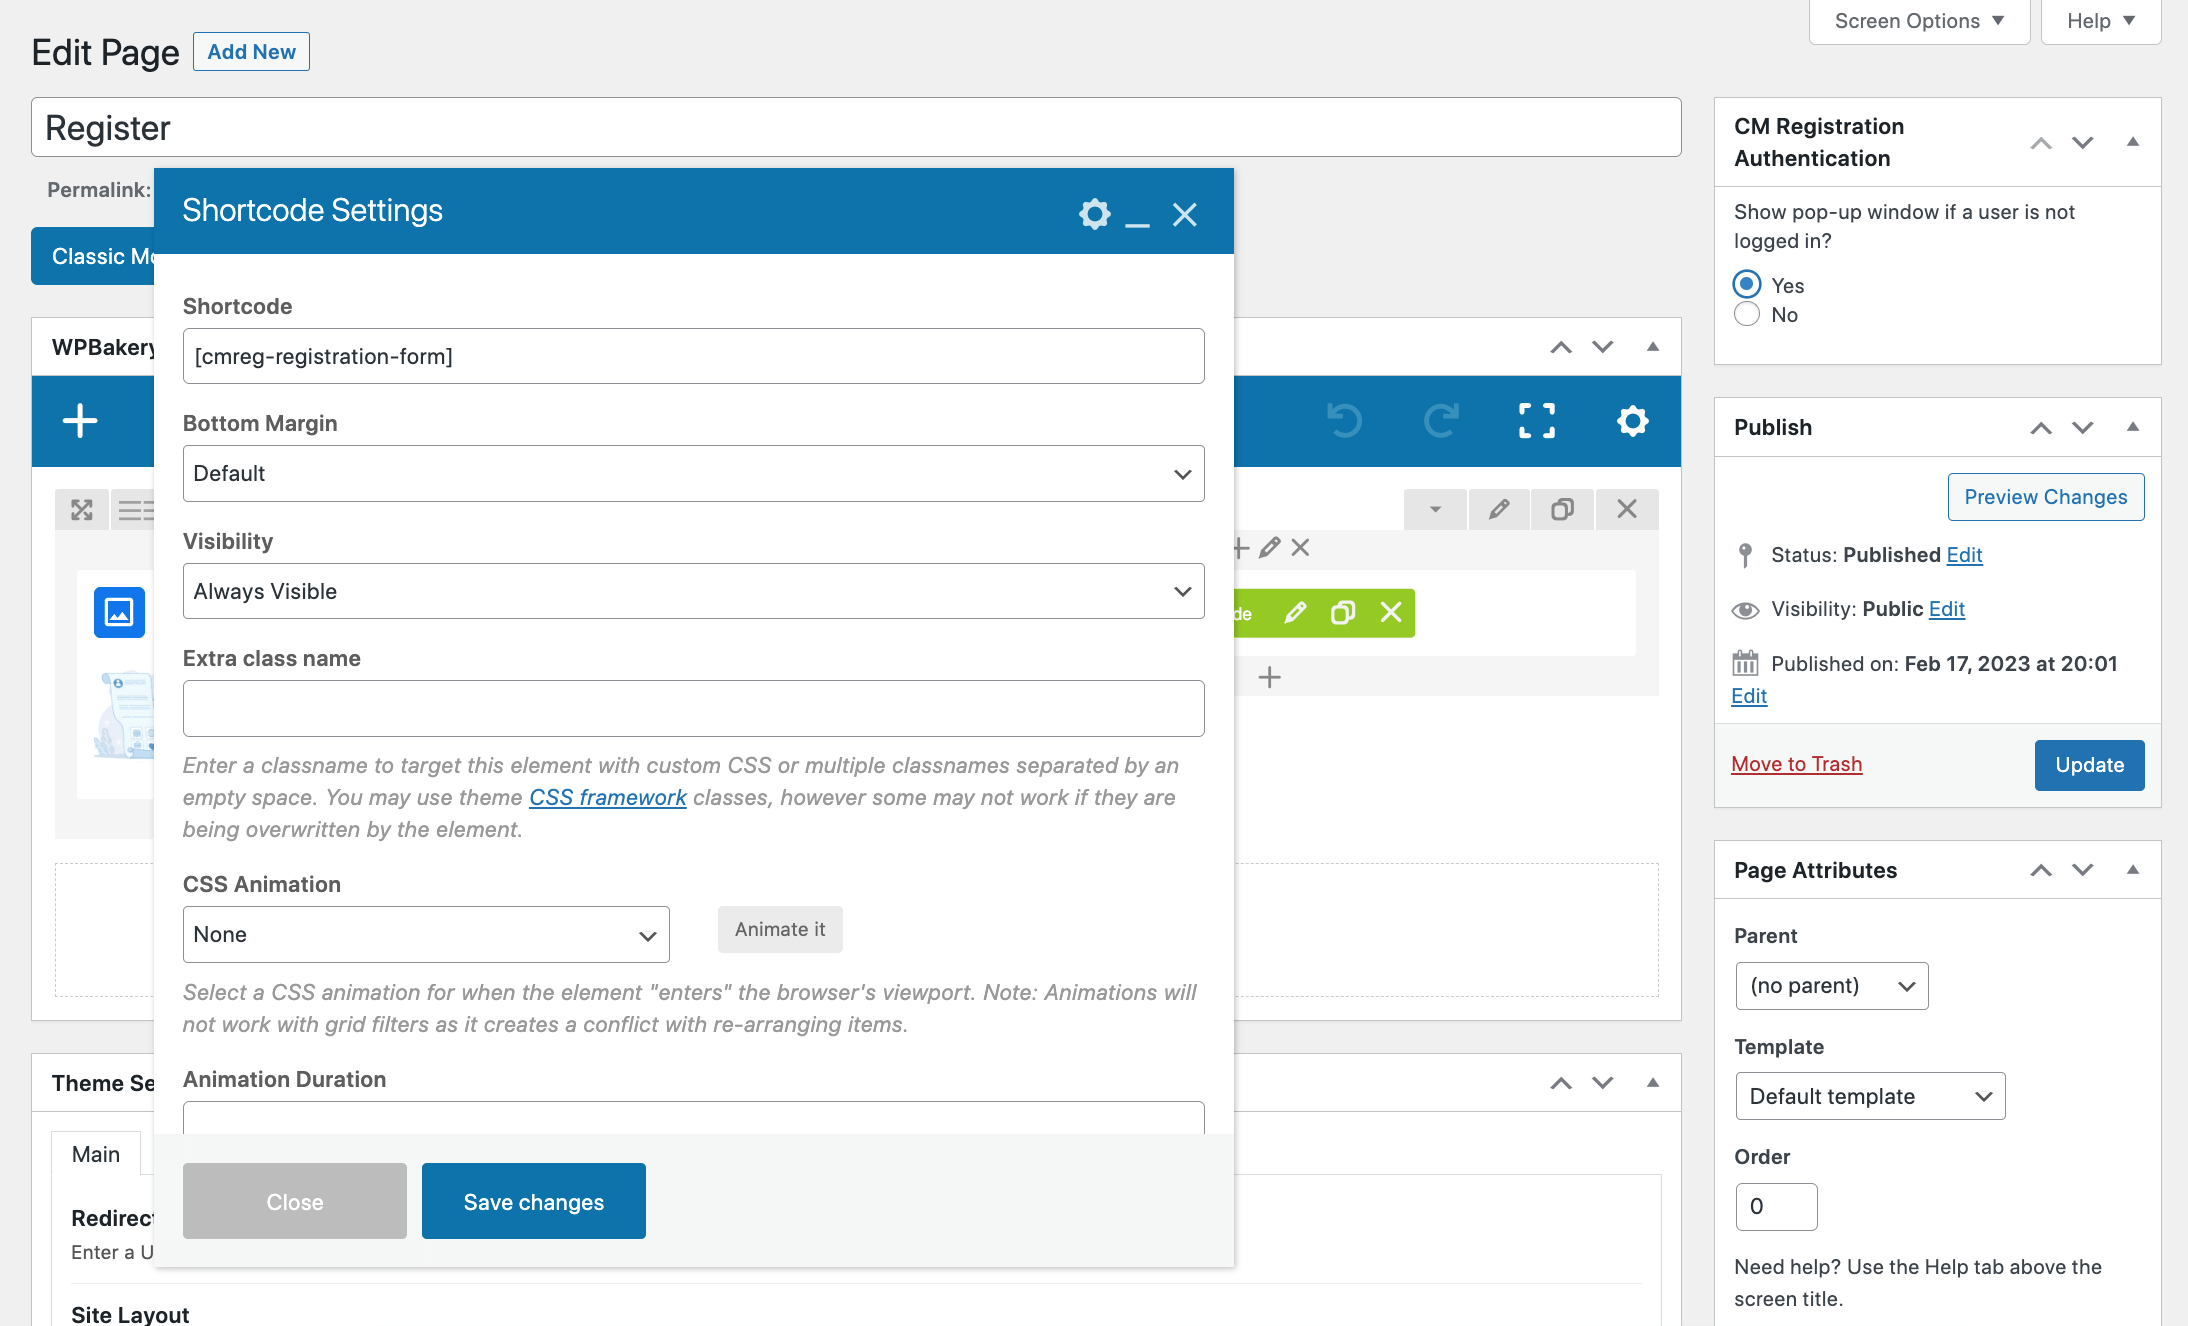Toggle Always Visible visibility dropdown

pyautogui.click(x=692, y=590)
